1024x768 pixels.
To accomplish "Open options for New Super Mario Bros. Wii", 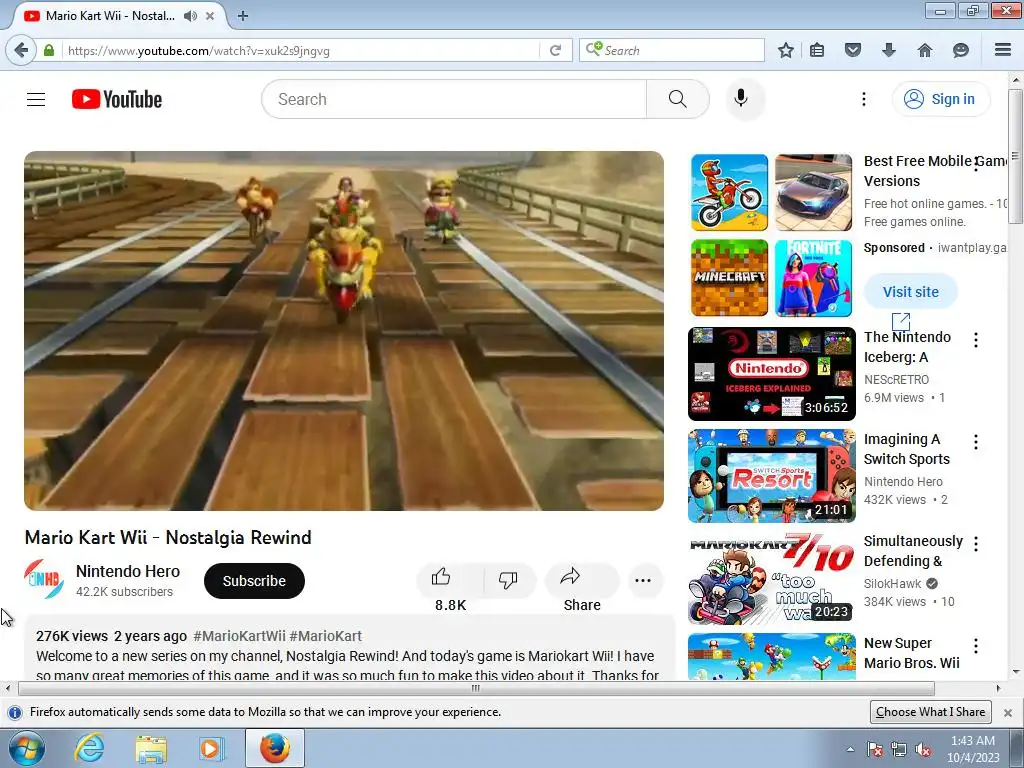I will pyautogui.click(x=976, y=646).
